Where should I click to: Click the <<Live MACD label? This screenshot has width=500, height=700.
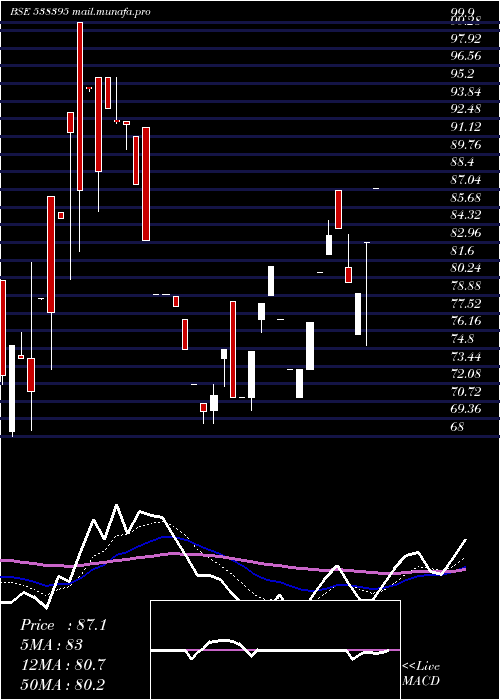coord(421,673)
